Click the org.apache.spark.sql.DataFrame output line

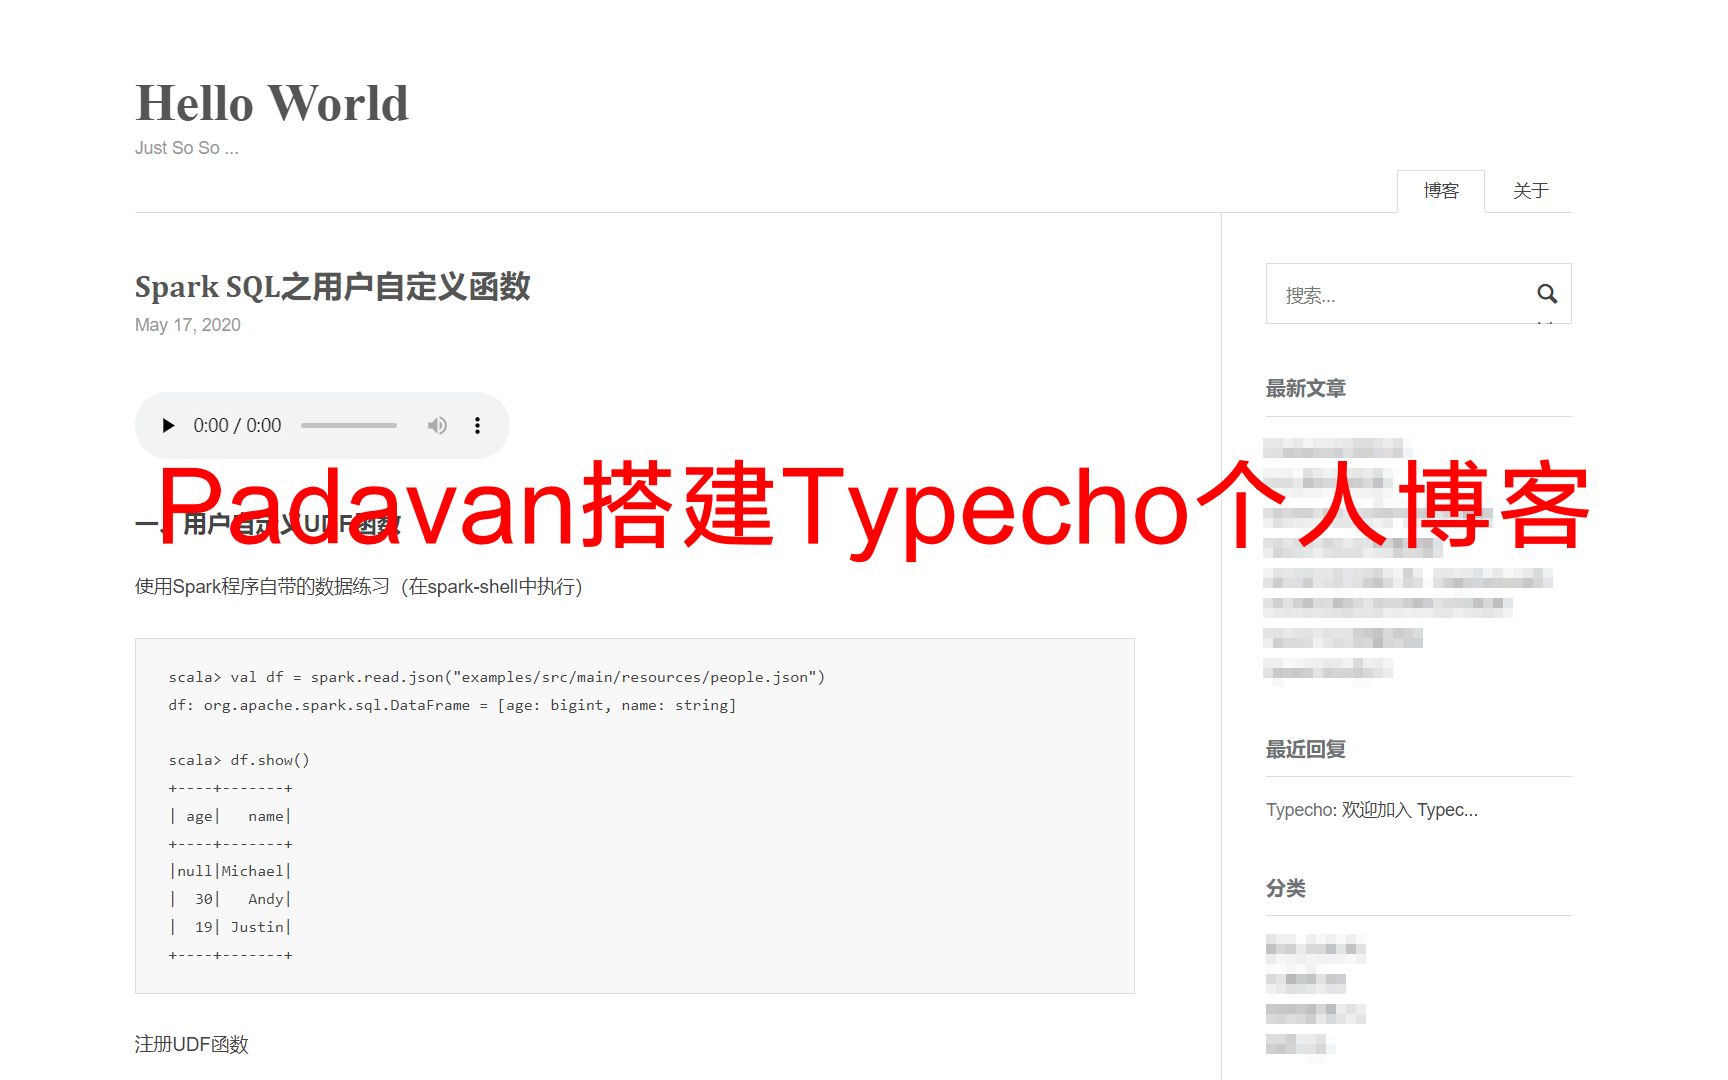(452, 705)
